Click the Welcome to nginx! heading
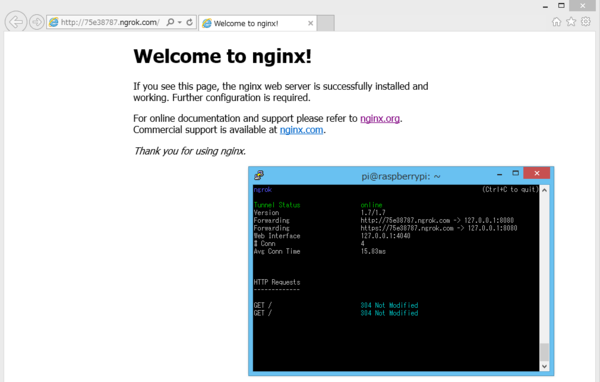 pos(222,56)
